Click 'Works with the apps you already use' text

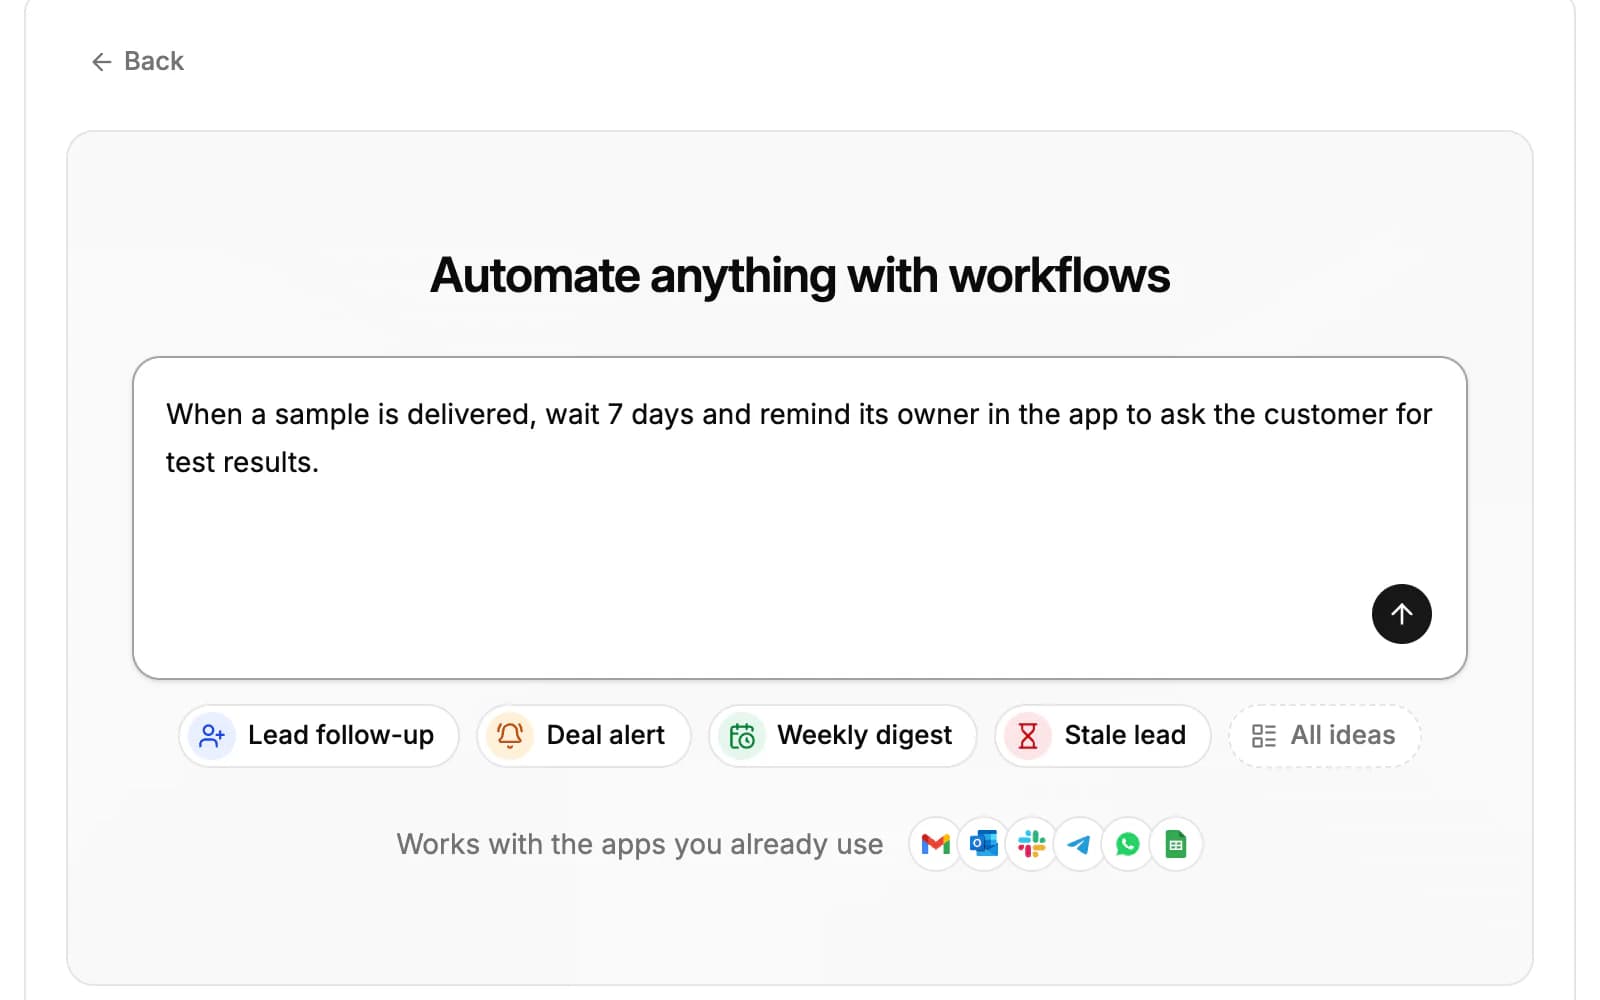pos(640,845)
